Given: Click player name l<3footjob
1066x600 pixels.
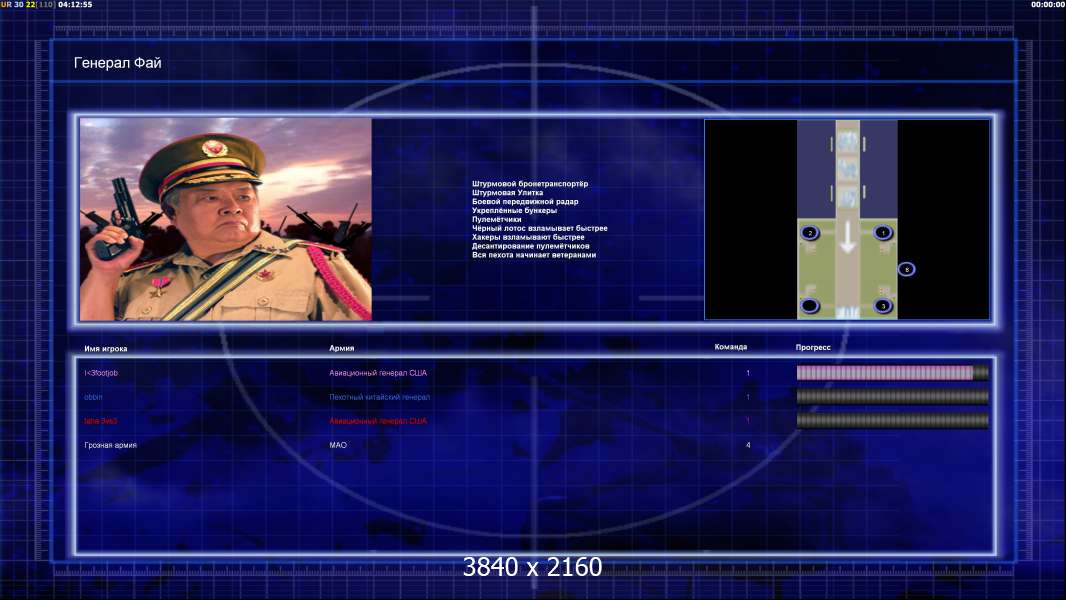Looking at the screenshot, I should (101, 373).
